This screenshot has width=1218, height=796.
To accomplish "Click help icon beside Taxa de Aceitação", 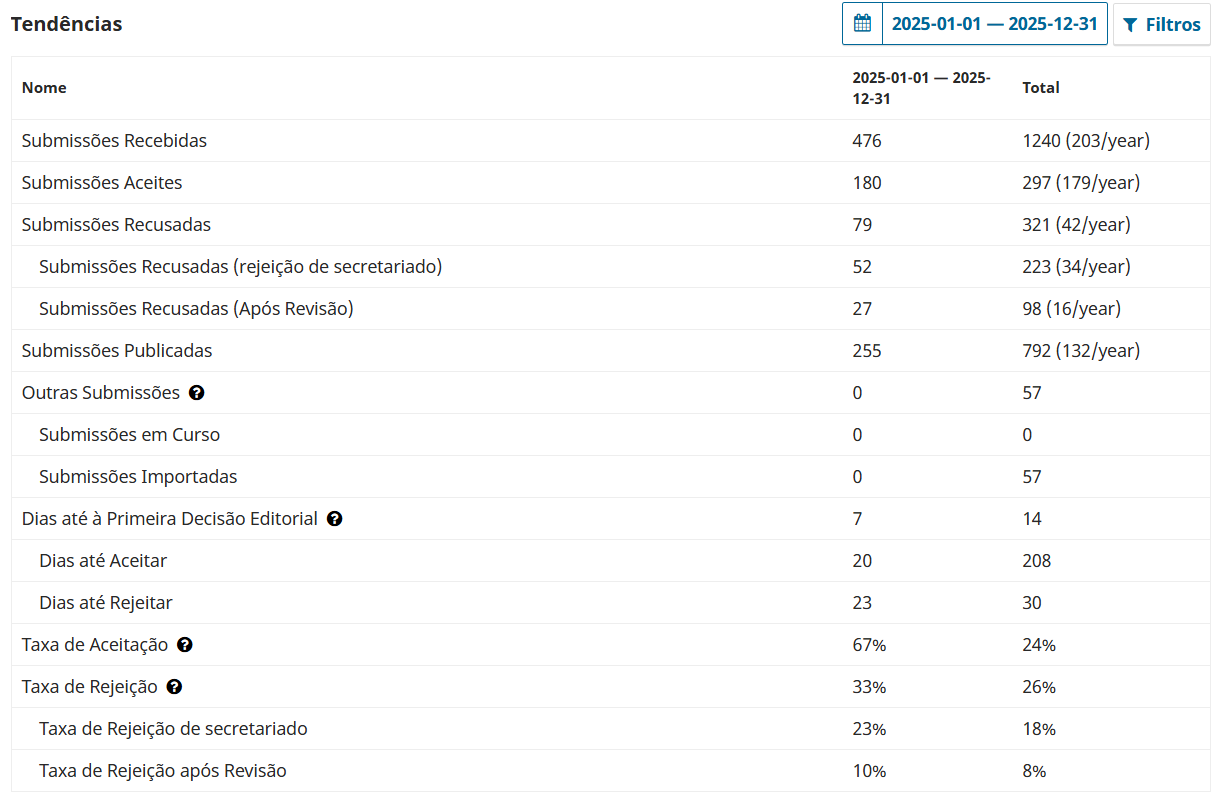I will tap(185, 645).
